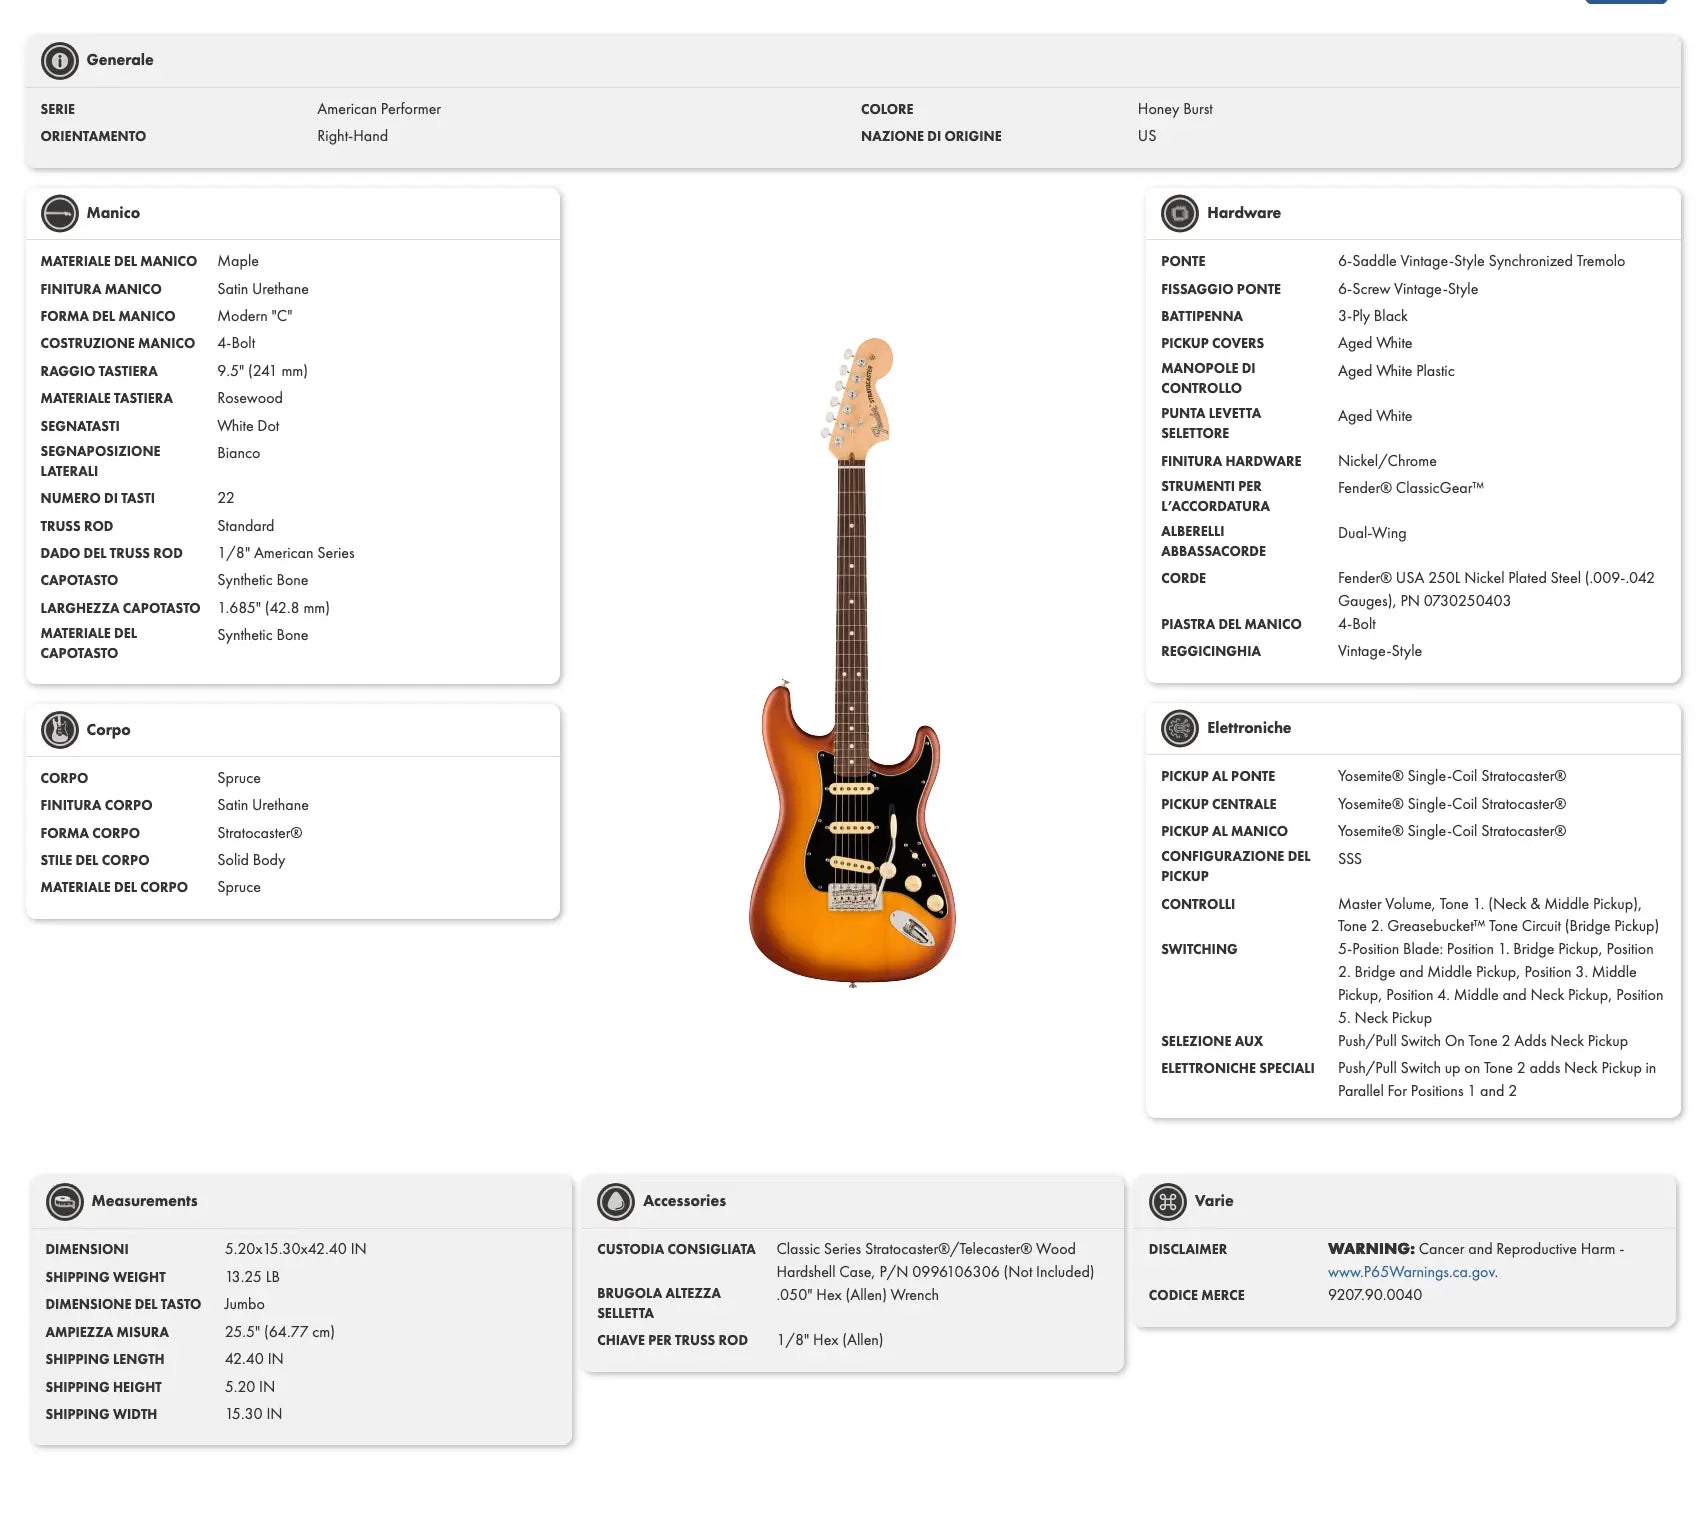Select the Corpo section heading
Viewport: 1708px width, 1532px height.
point(108,730)
